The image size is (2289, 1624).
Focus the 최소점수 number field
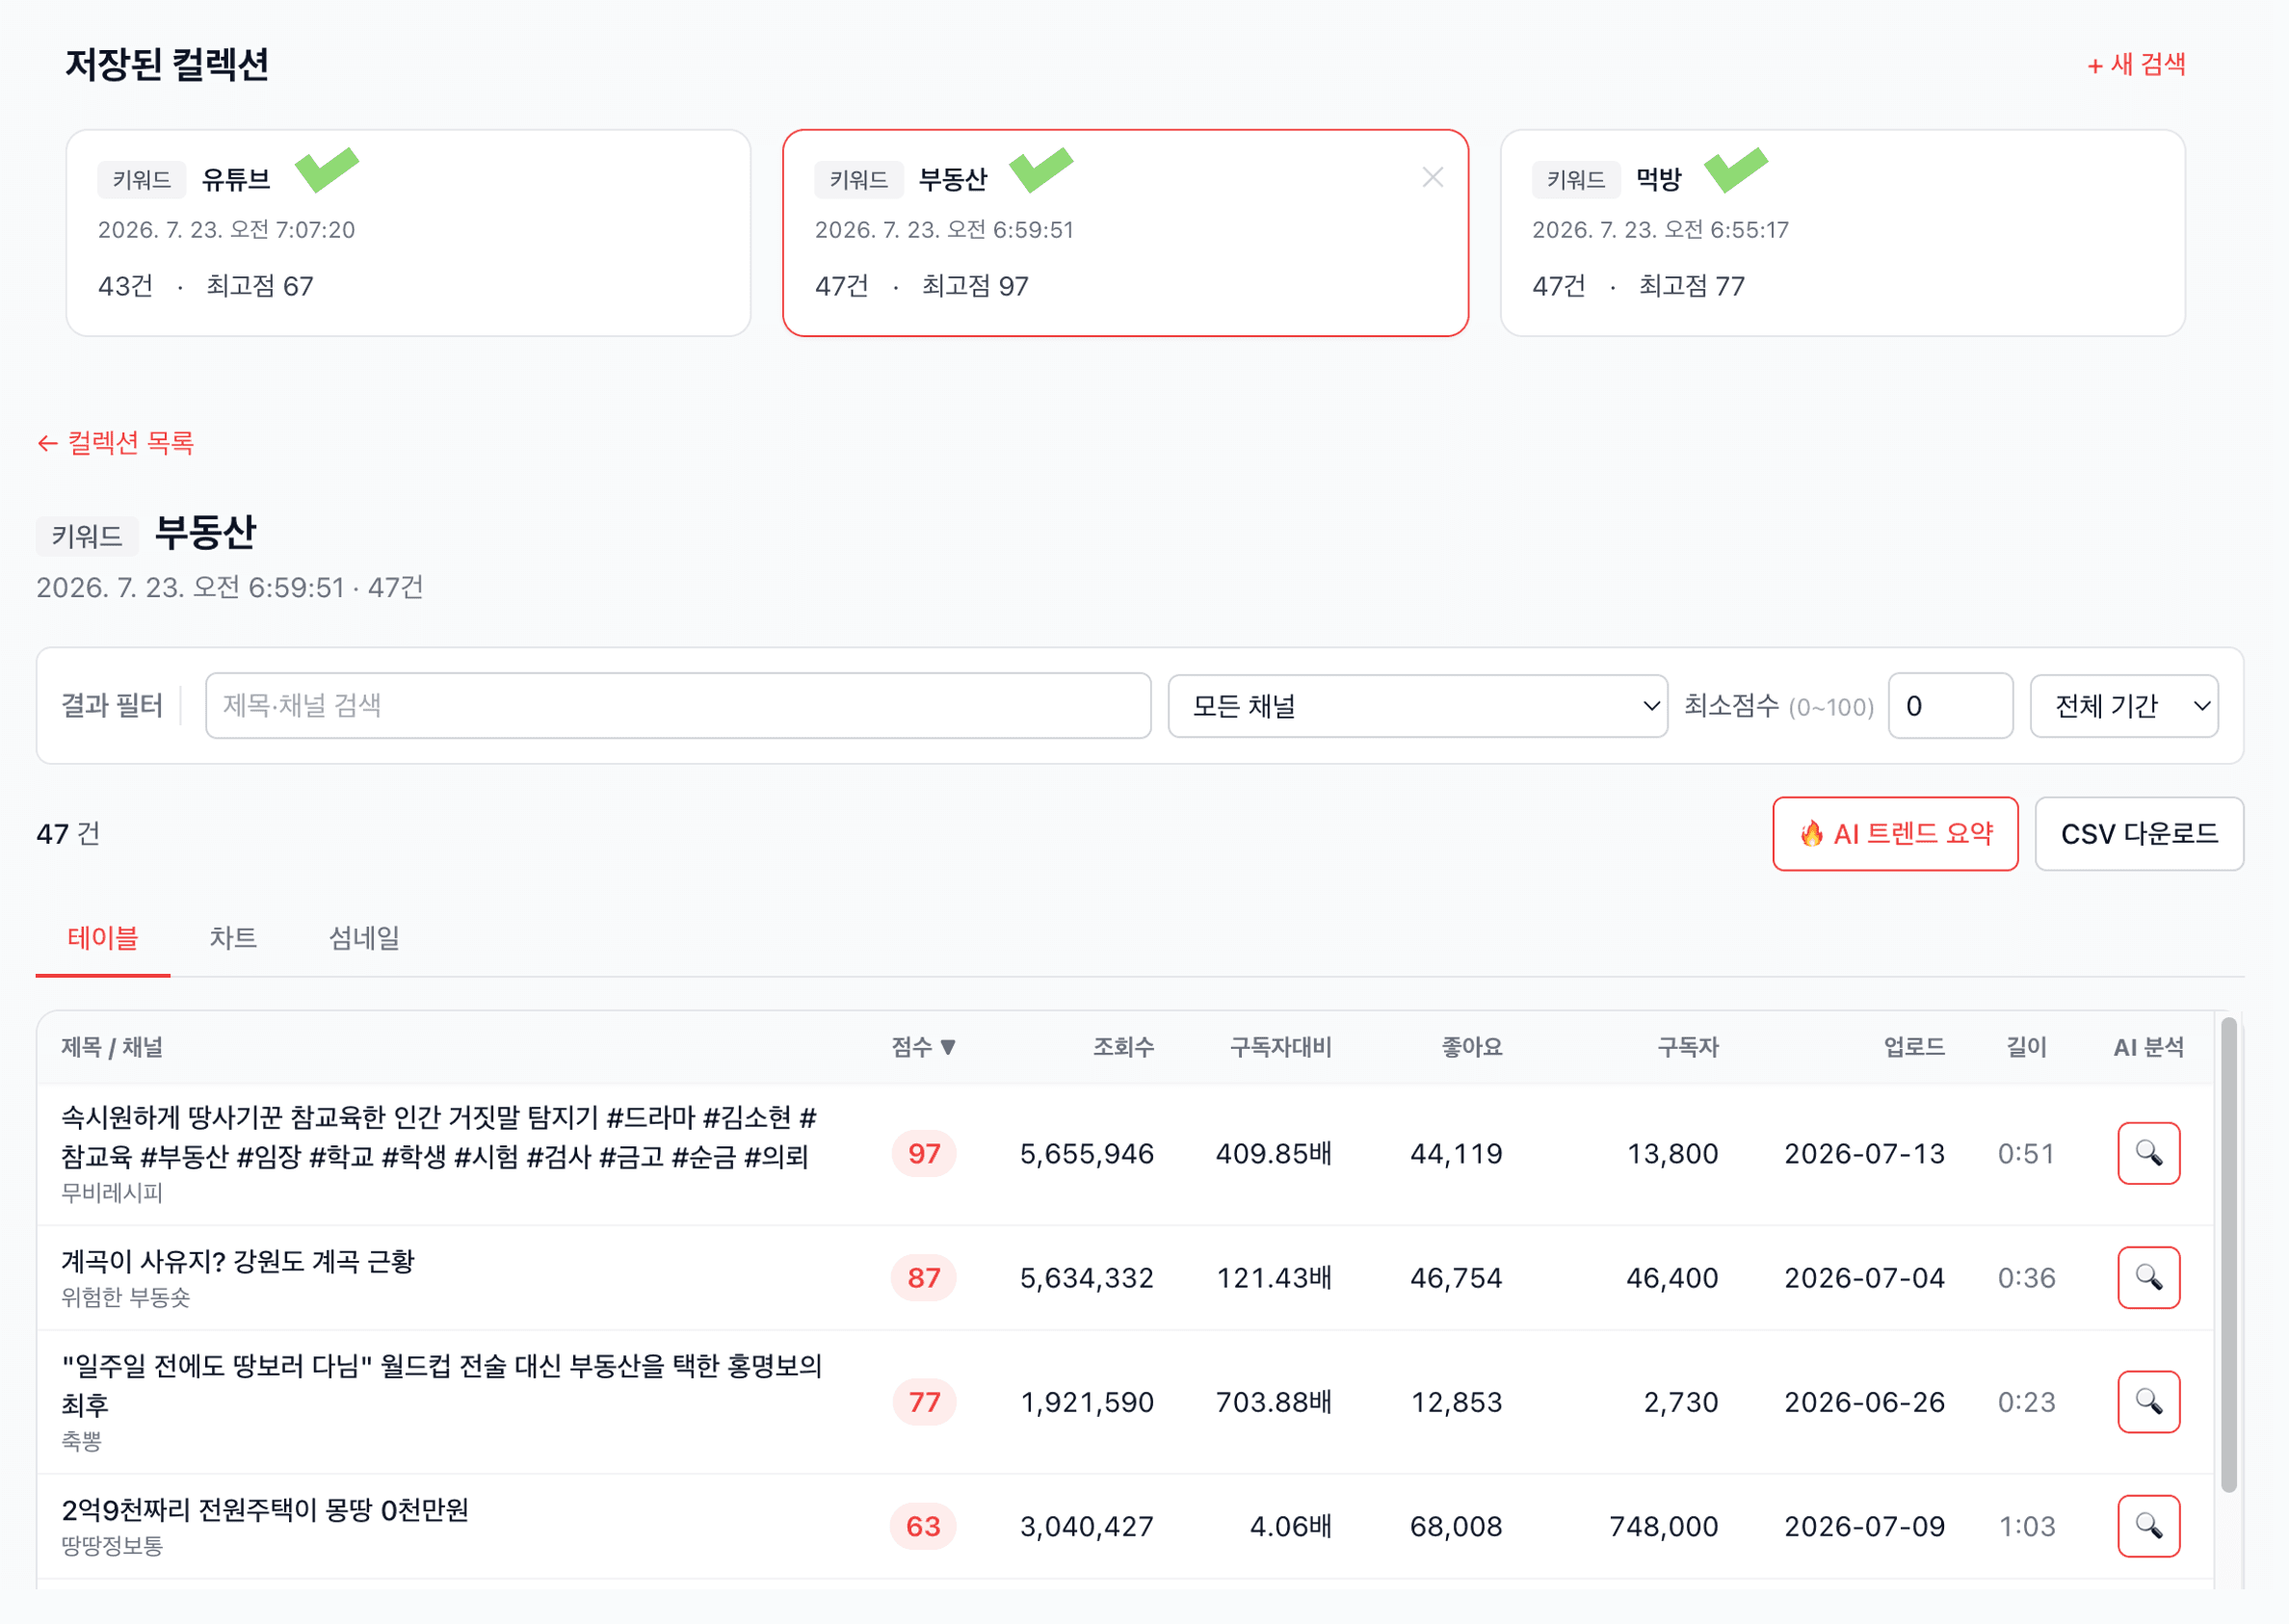pos(1950,706)
